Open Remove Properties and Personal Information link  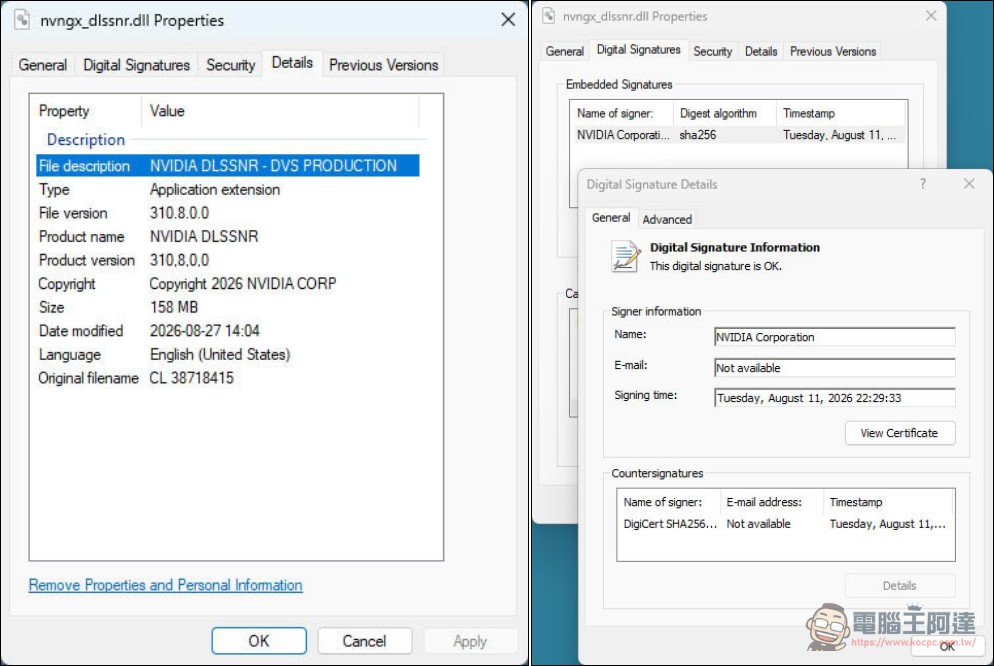click(x=165, y=585)
